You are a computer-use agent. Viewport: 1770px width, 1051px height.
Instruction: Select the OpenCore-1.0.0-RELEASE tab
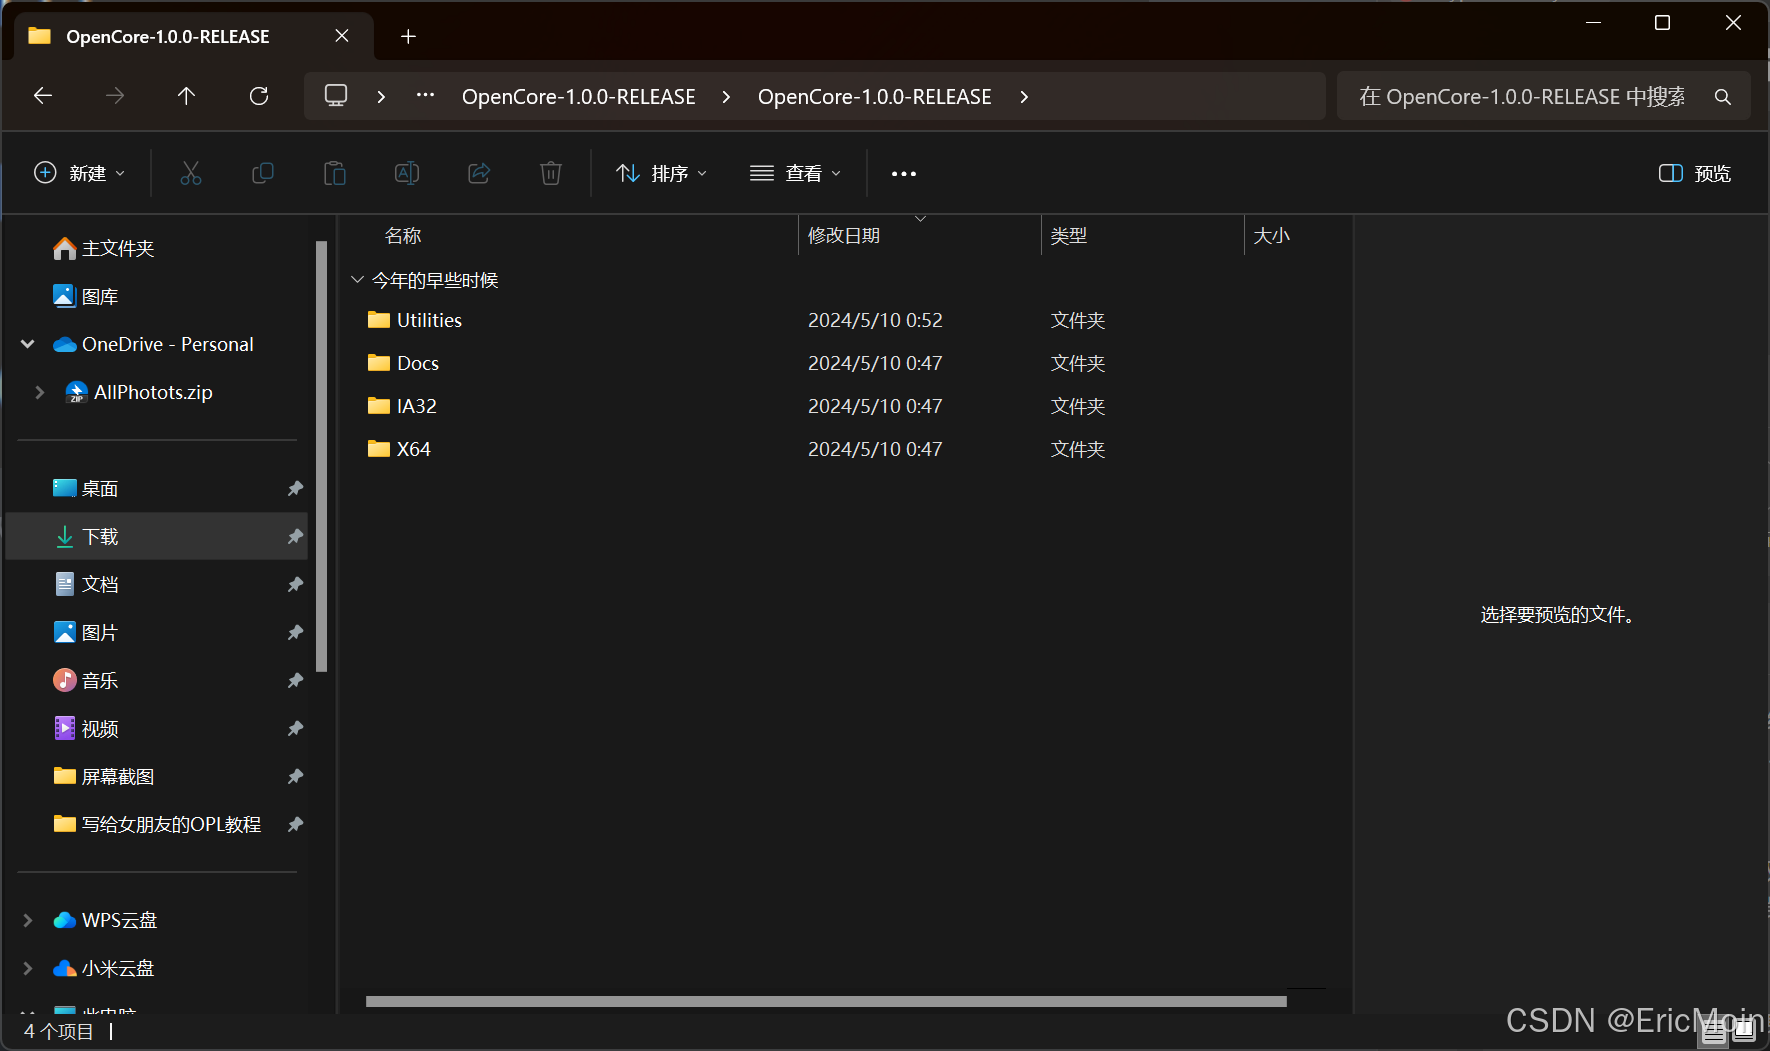pyautogui.click(x=168, y=36)
